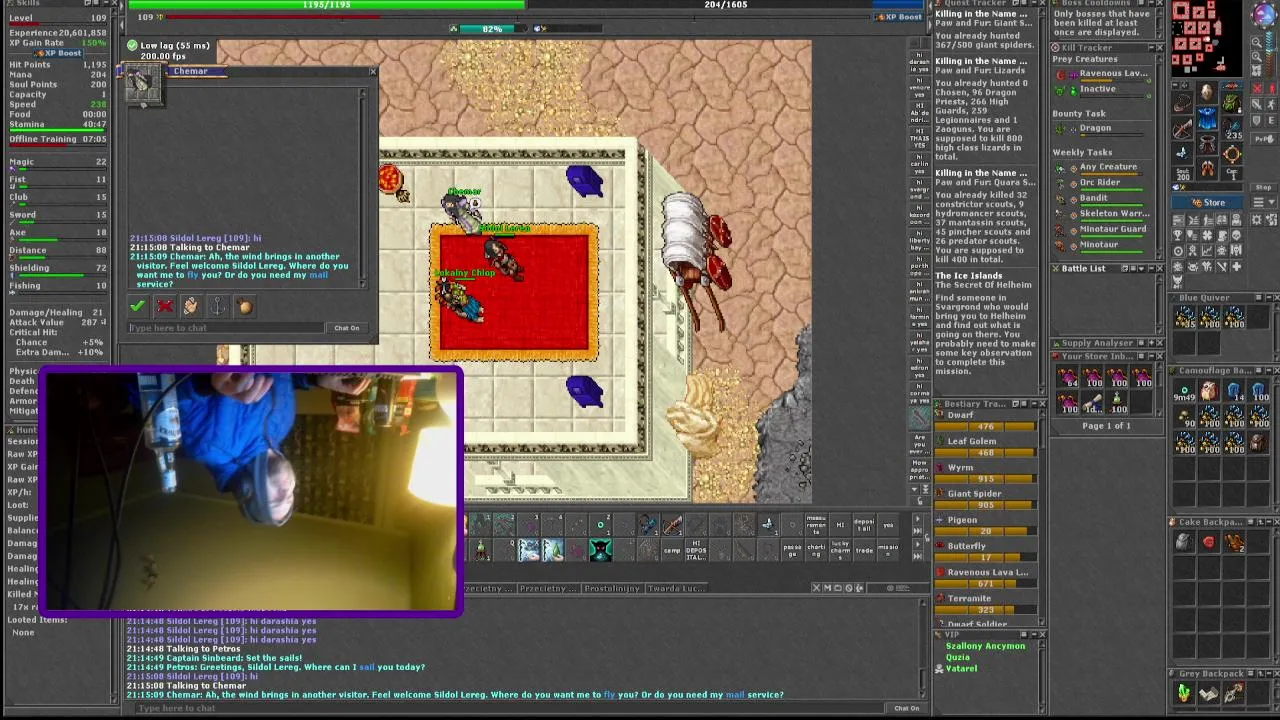Toggle chase opponent mode
The image size is (1280, 720).
pyautogui.click(x=1269, y=105)
